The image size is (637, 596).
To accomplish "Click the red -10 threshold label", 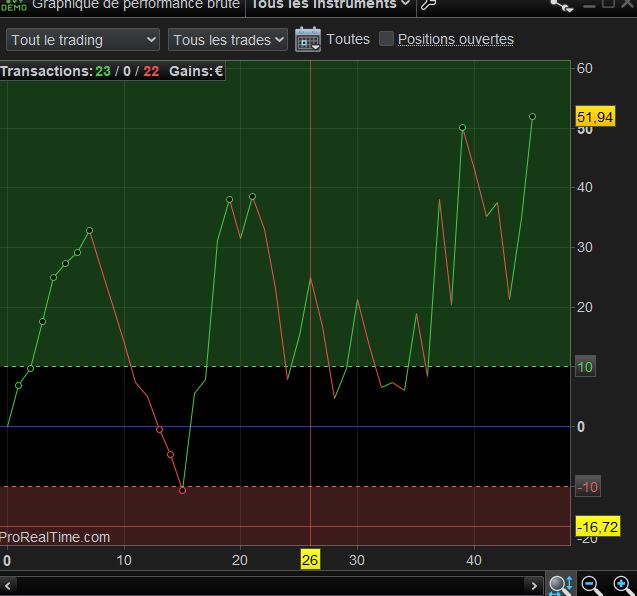I will point(587,486).
